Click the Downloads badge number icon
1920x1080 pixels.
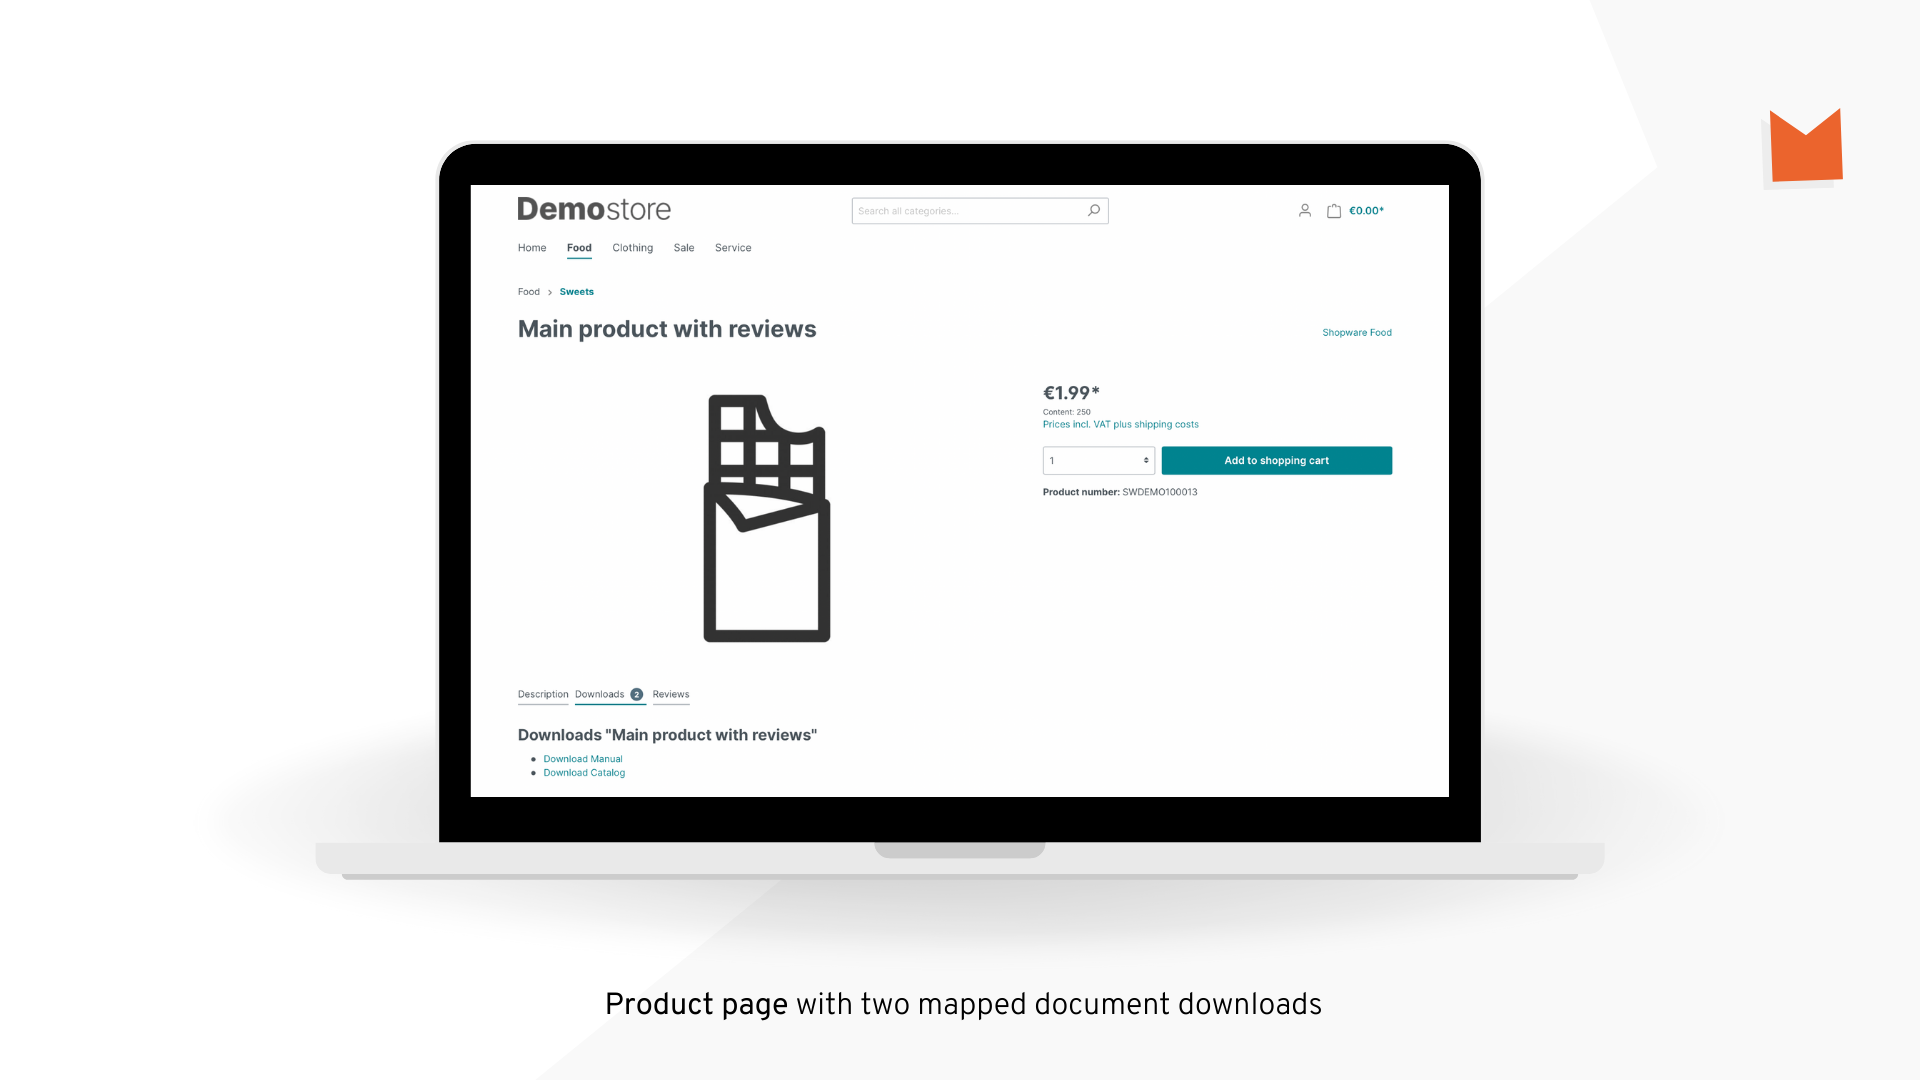coord(637,694)
